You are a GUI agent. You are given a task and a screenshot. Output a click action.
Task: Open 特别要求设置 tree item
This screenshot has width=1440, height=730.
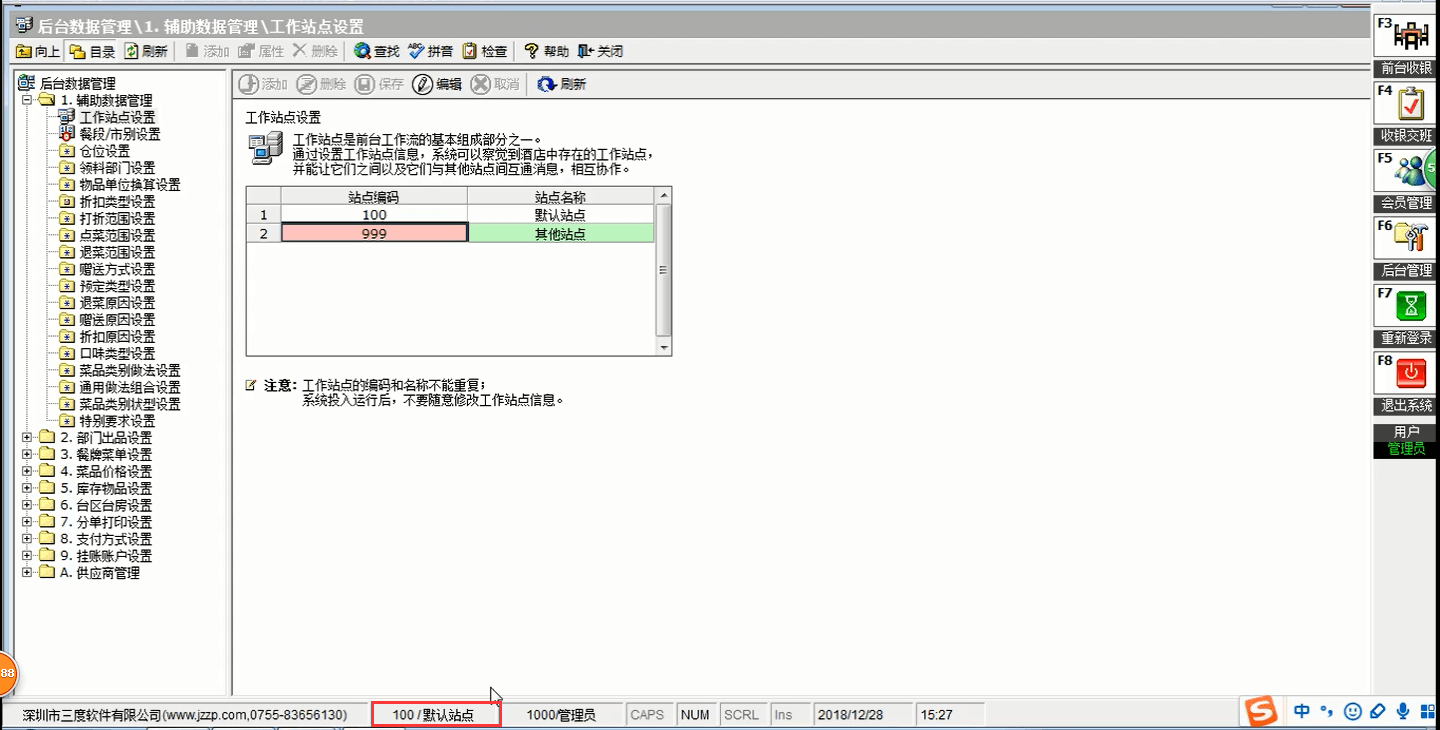pyautogui.click(x=117, y=421)
